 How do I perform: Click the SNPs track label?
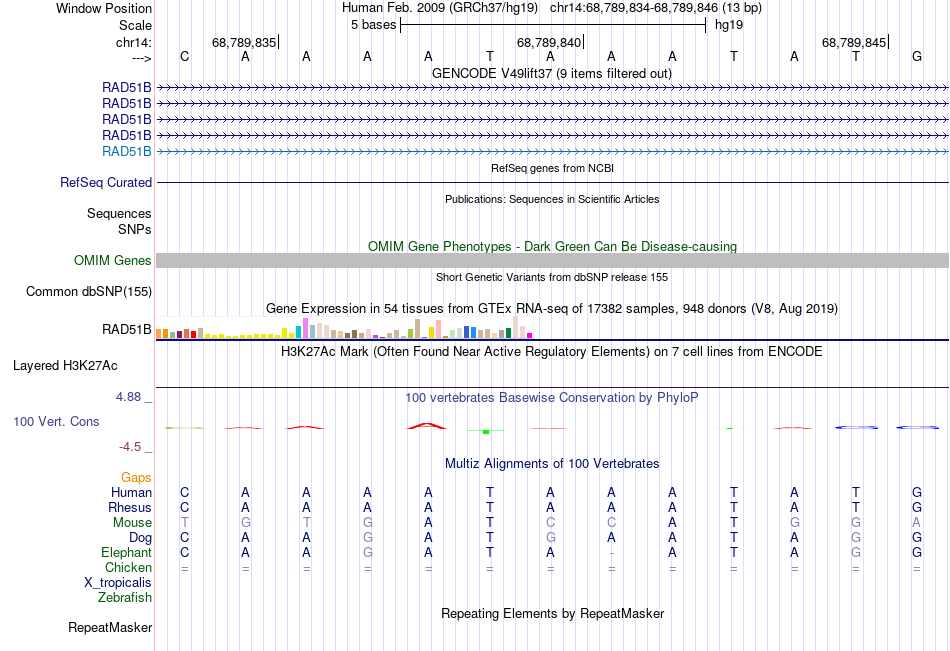135,230
